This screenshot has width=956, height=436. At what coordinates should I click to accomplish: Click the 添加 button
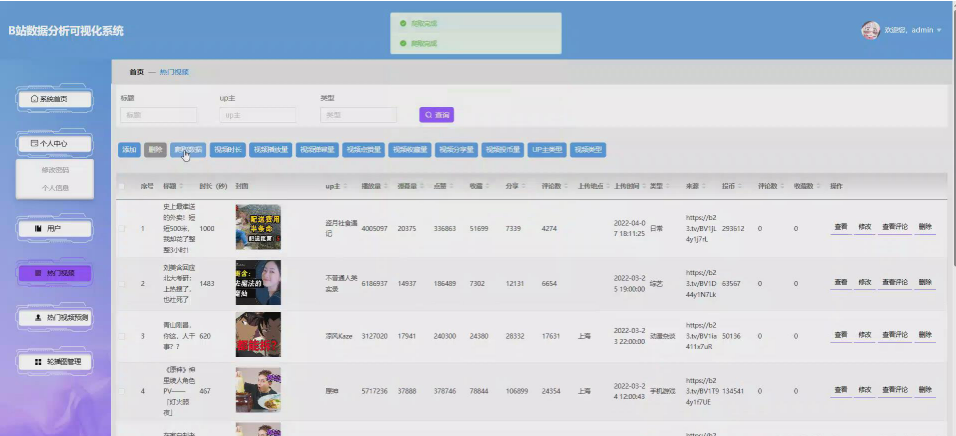129,150
